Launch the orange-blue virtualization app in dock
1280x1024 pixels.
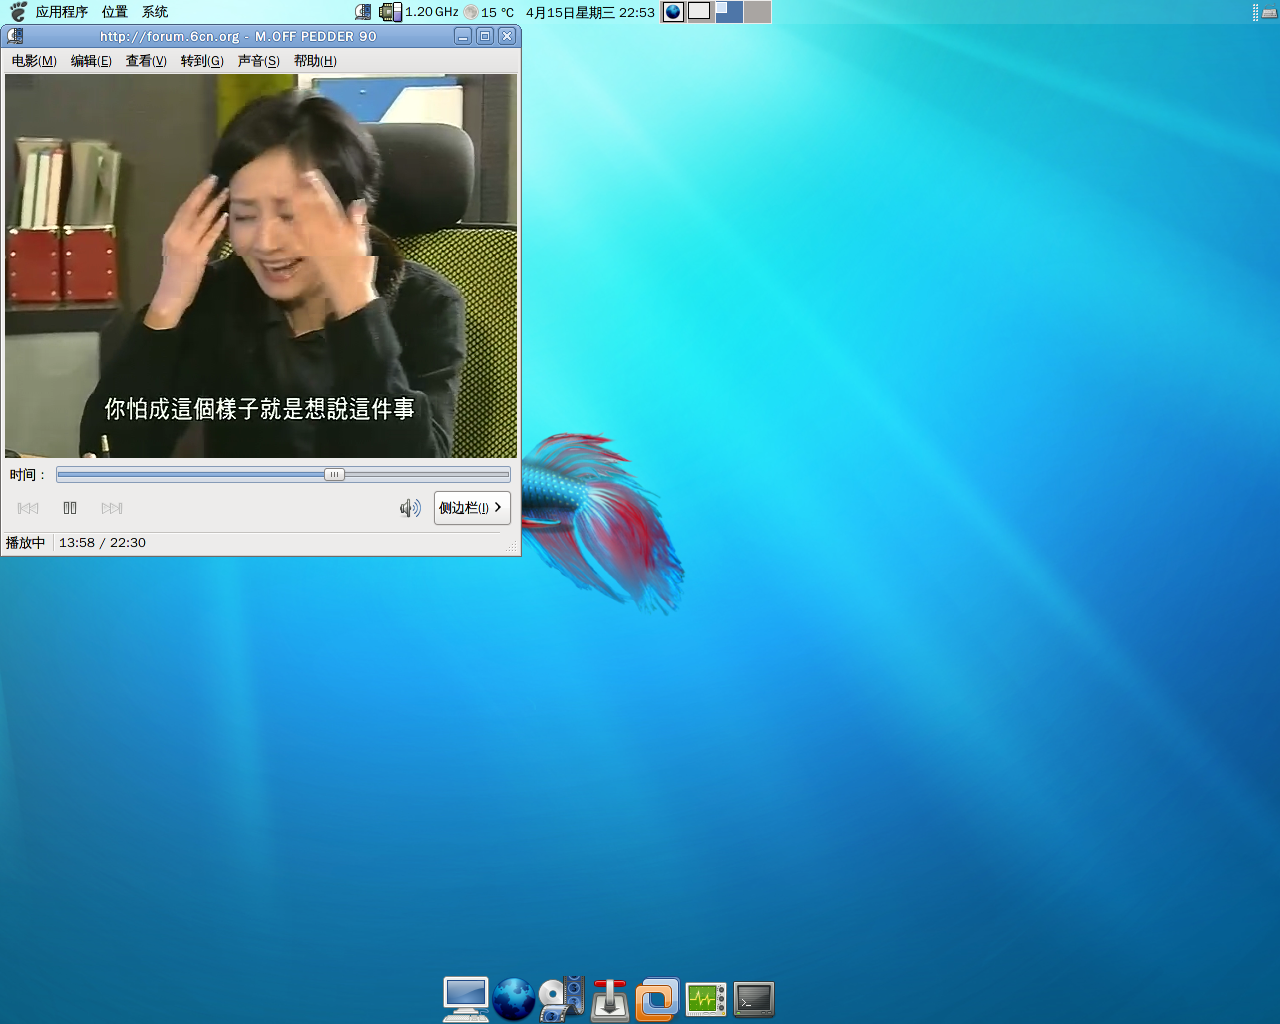[x=657, y=999]
